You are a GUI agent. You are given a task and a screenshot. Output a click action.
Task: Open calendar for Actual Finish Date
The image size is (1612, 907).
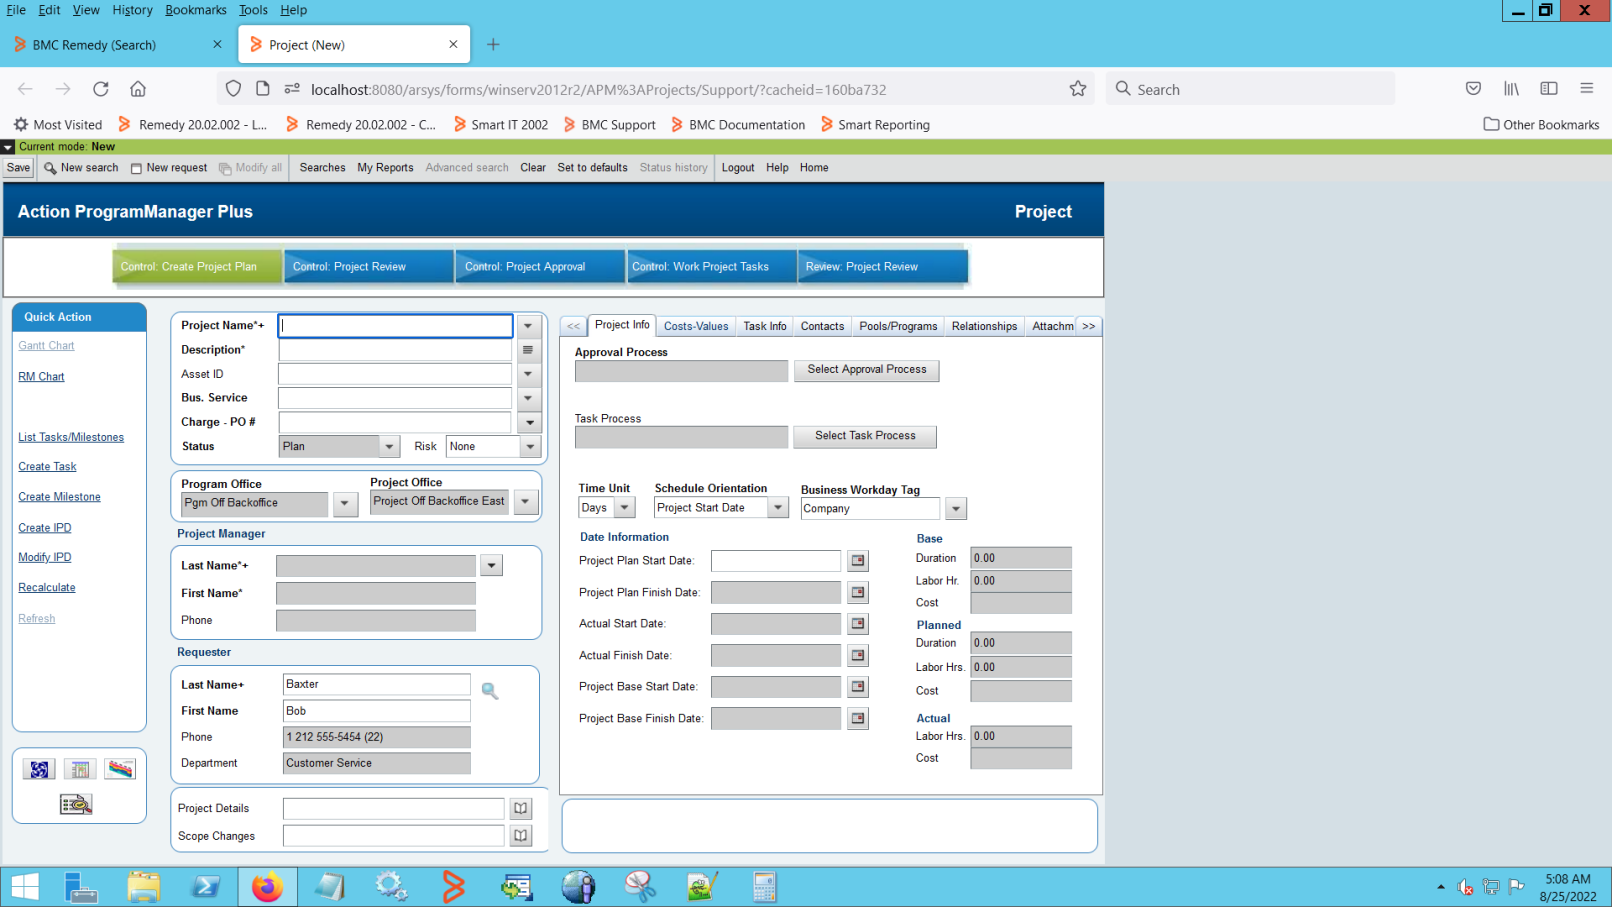[858, 656]
